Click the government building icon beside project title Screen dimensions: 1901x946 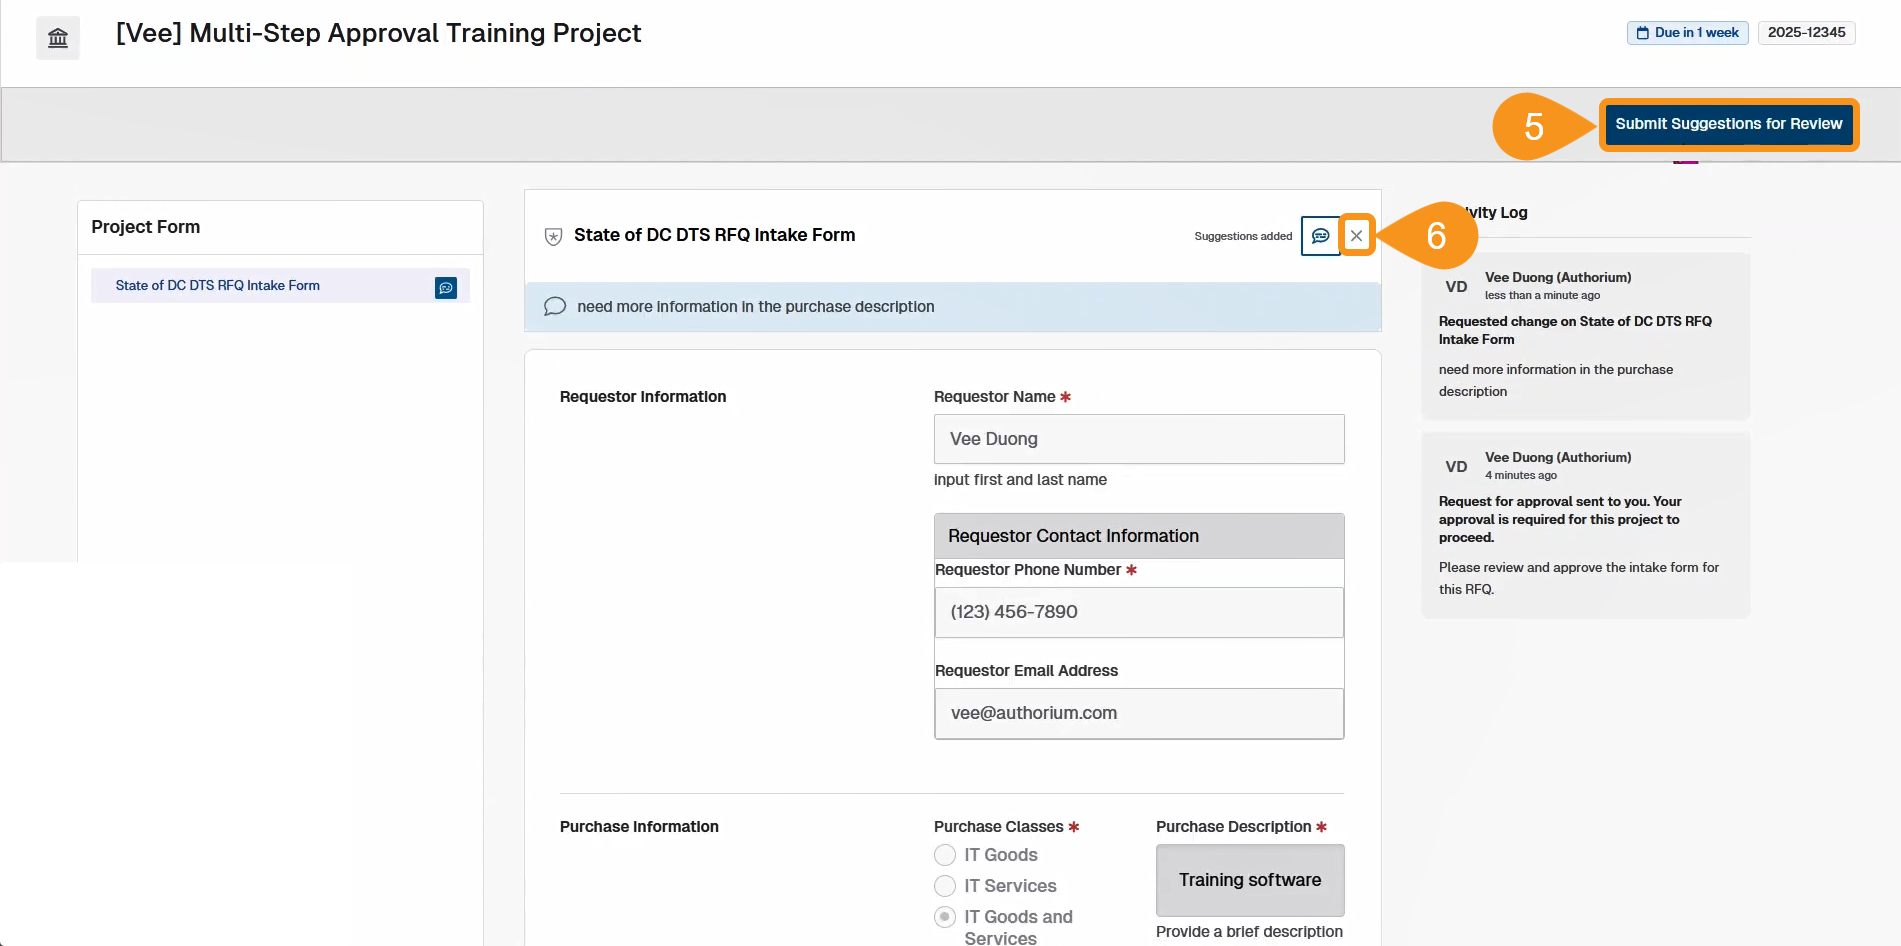click(x=58, y=38)
